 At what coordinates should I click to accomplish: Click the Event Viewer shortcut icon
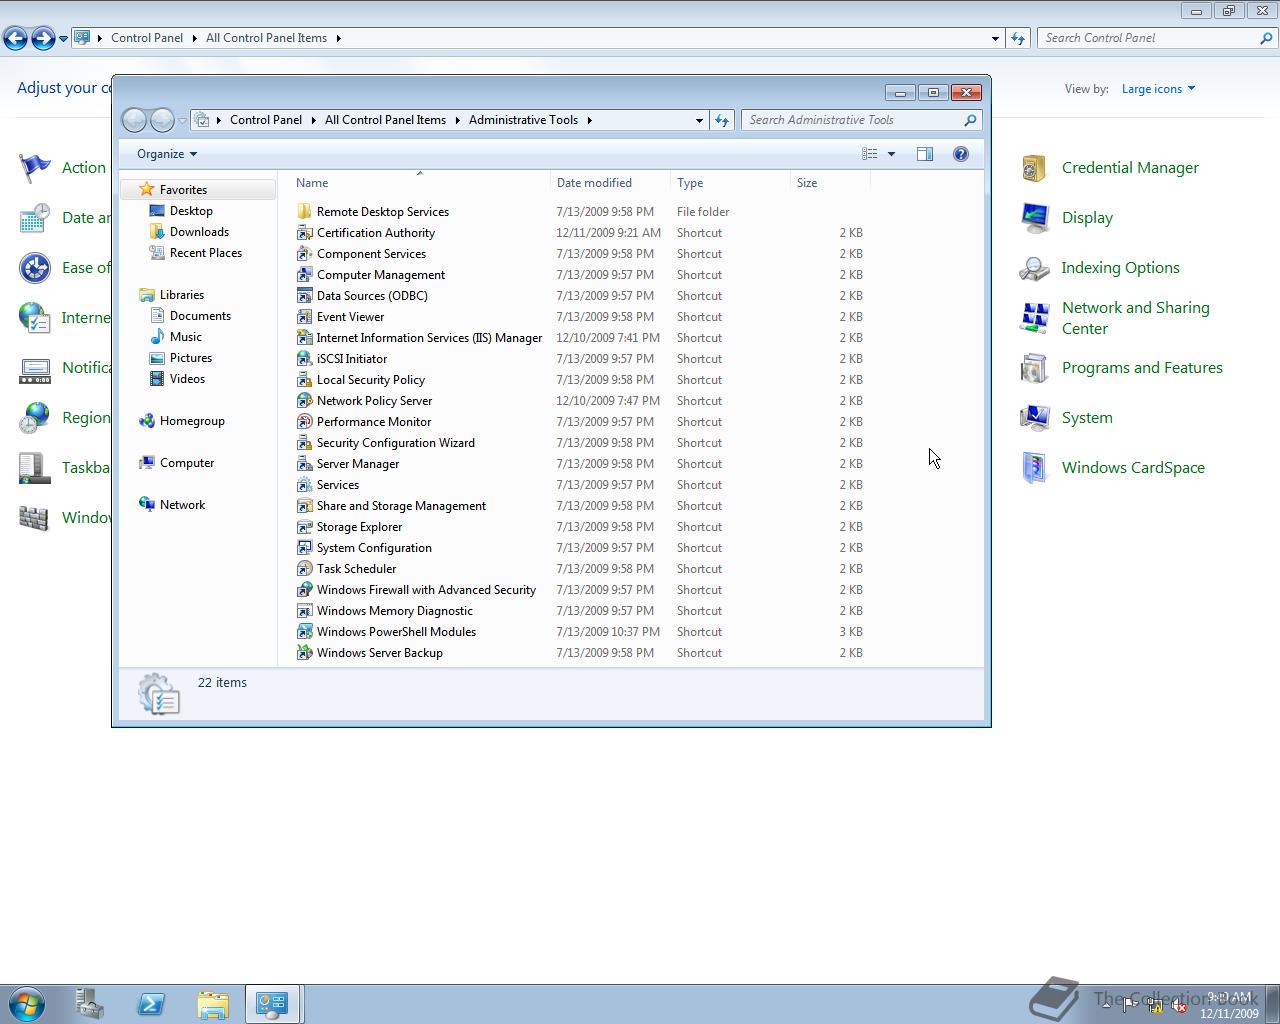(x=304, y=317)
